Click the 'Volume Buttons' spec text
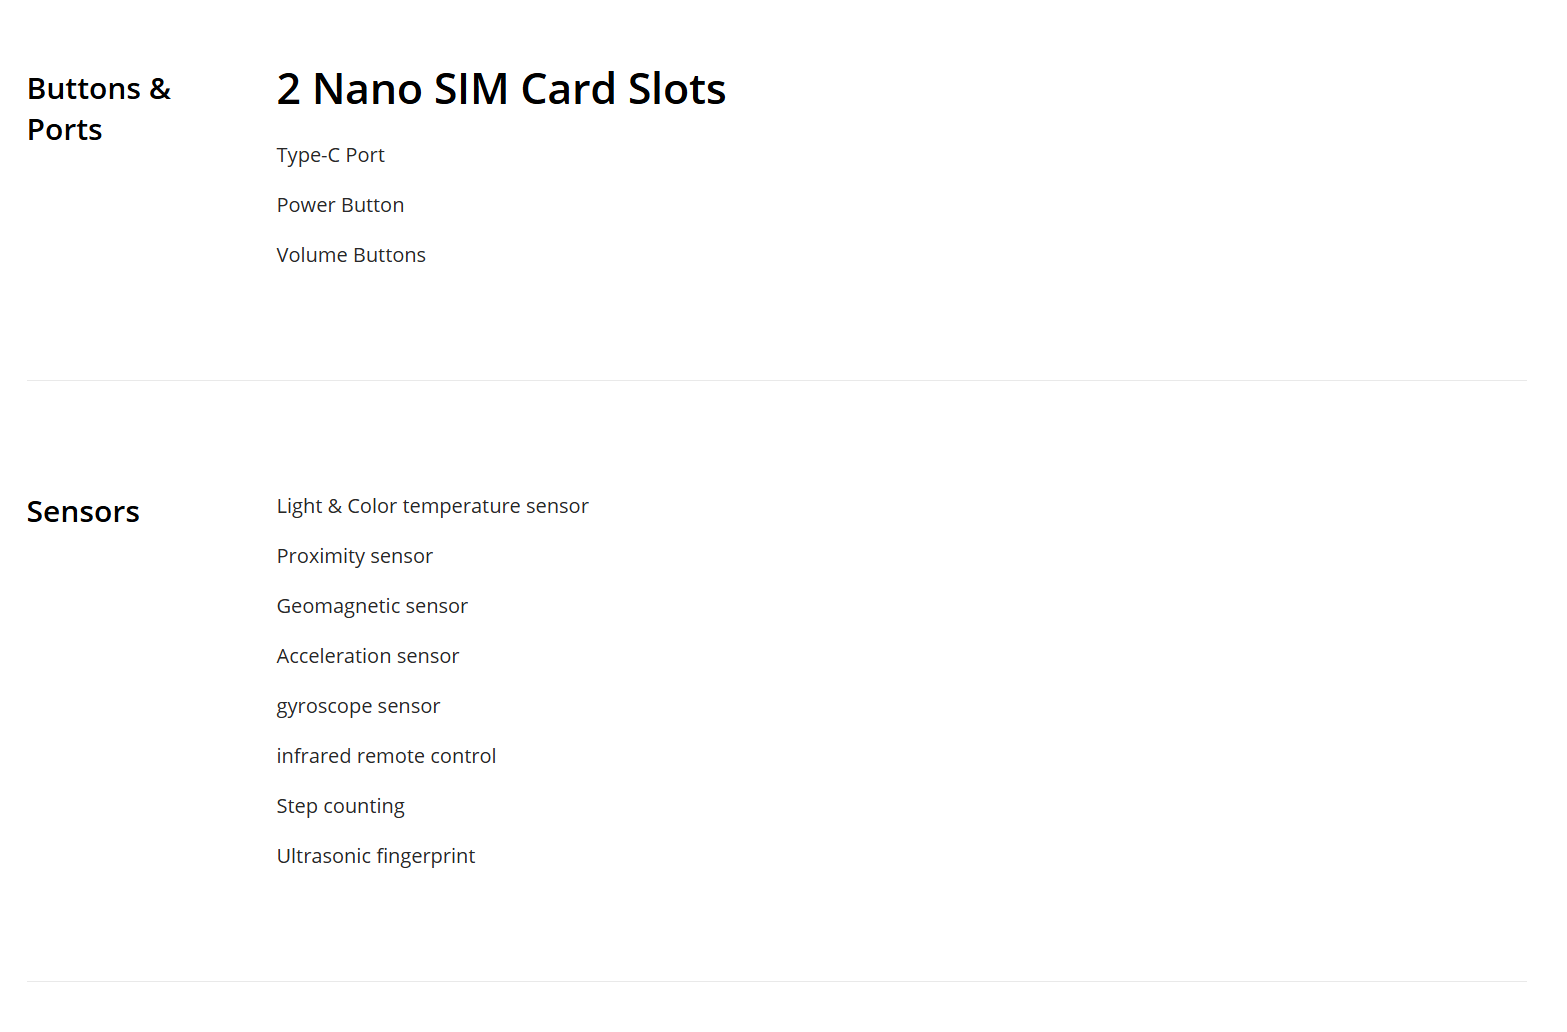 coord(351,255)
